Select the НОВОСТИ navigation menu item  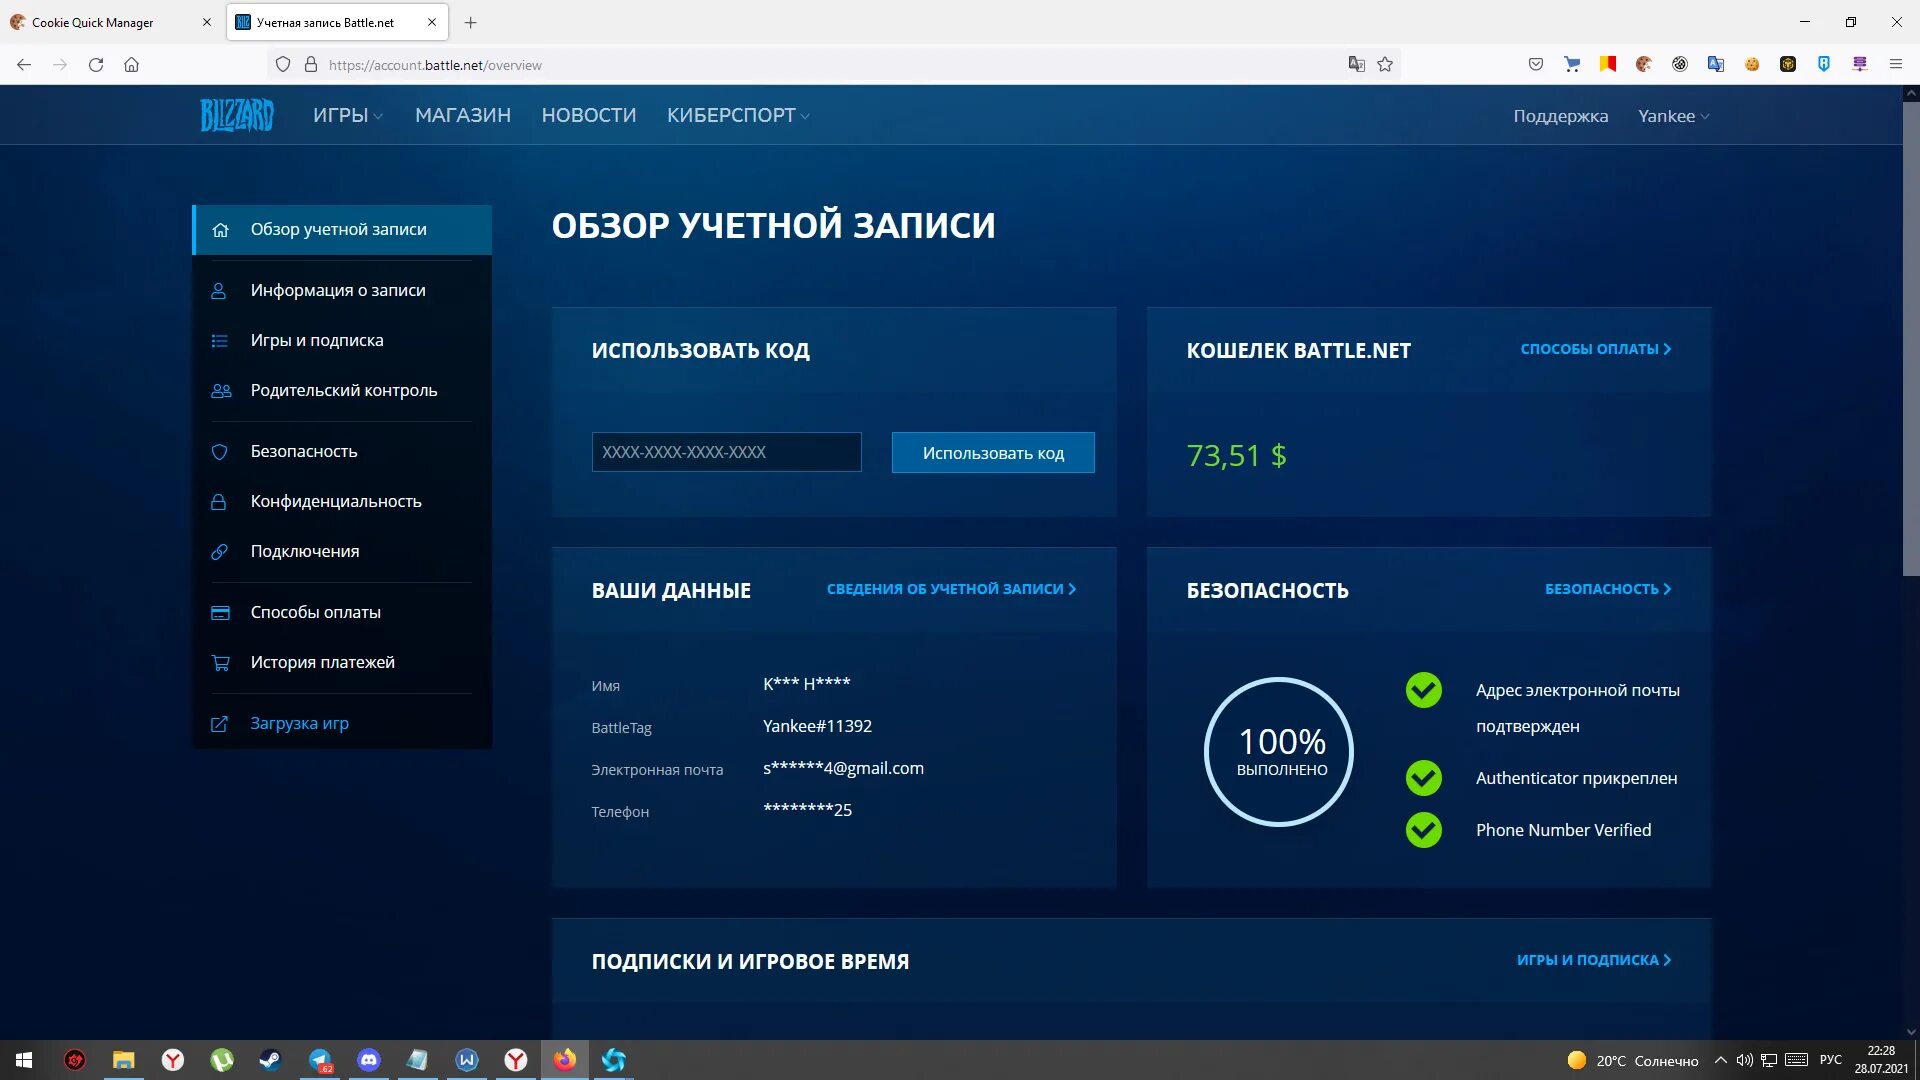click(588, 115)
